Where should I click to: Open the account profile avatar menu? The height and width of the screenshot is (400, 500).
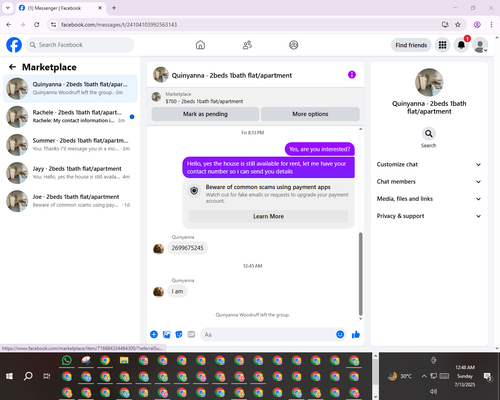(480, 45)
